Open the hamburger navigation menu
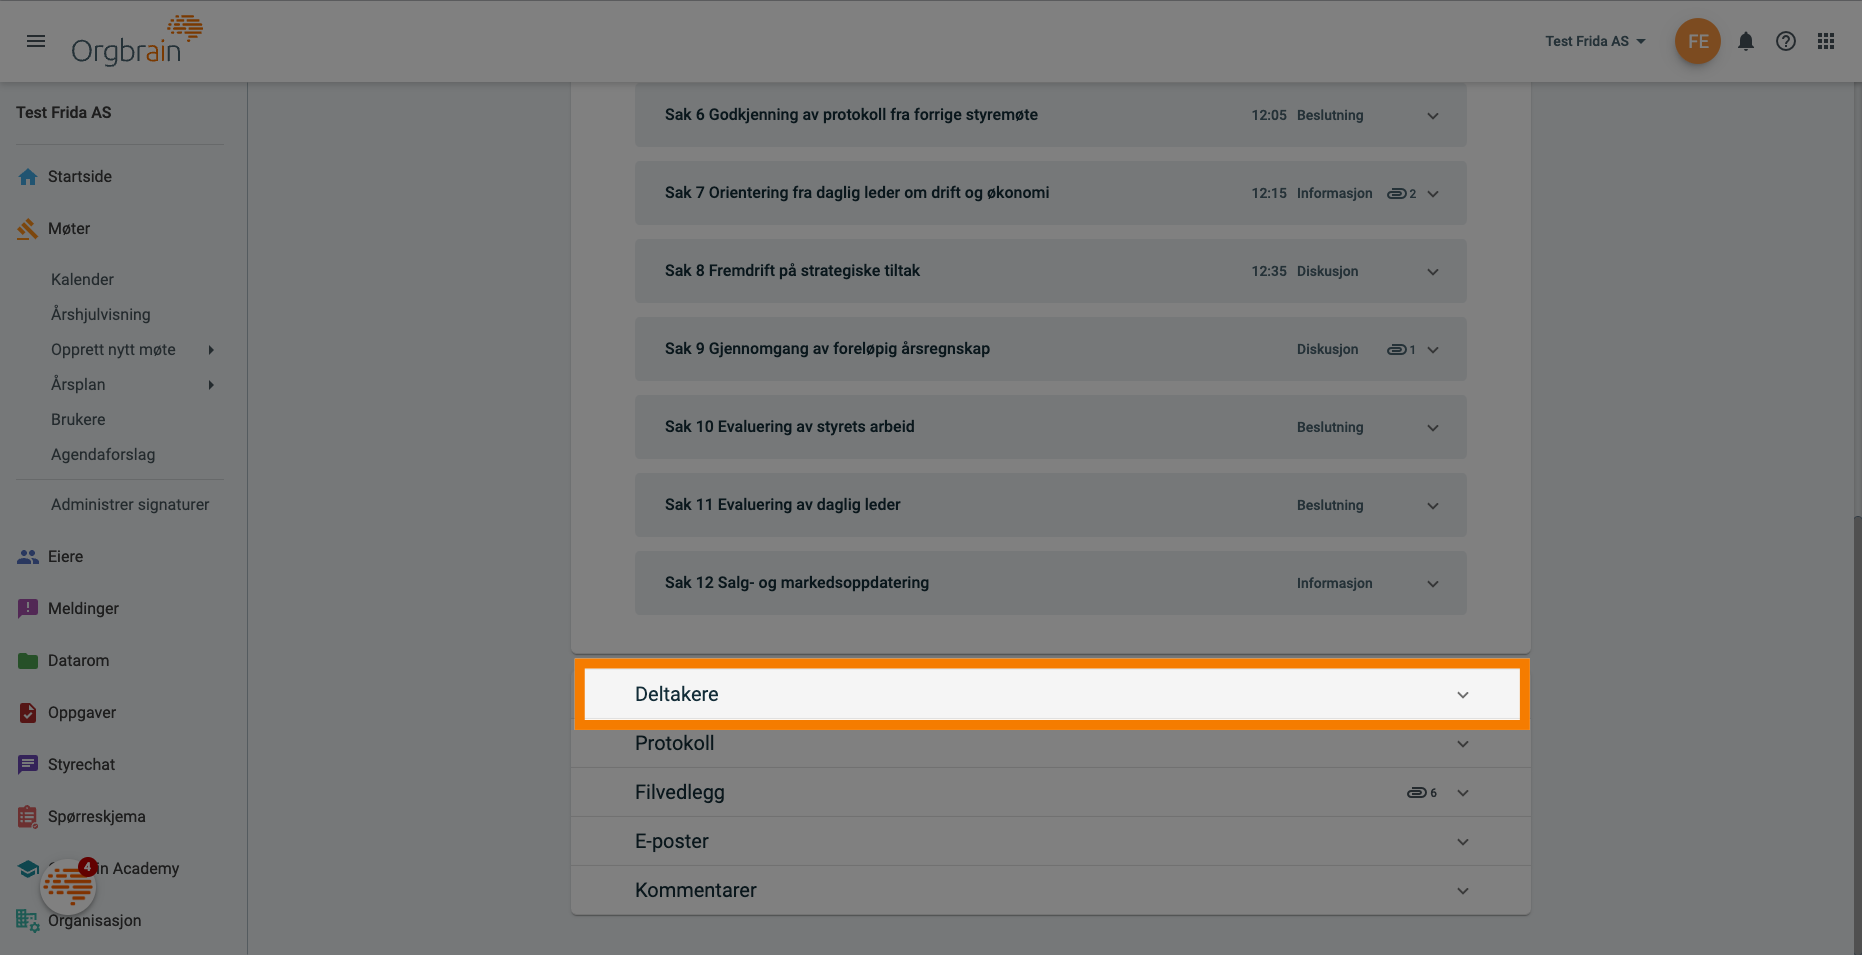 click(x=36, y=41)
